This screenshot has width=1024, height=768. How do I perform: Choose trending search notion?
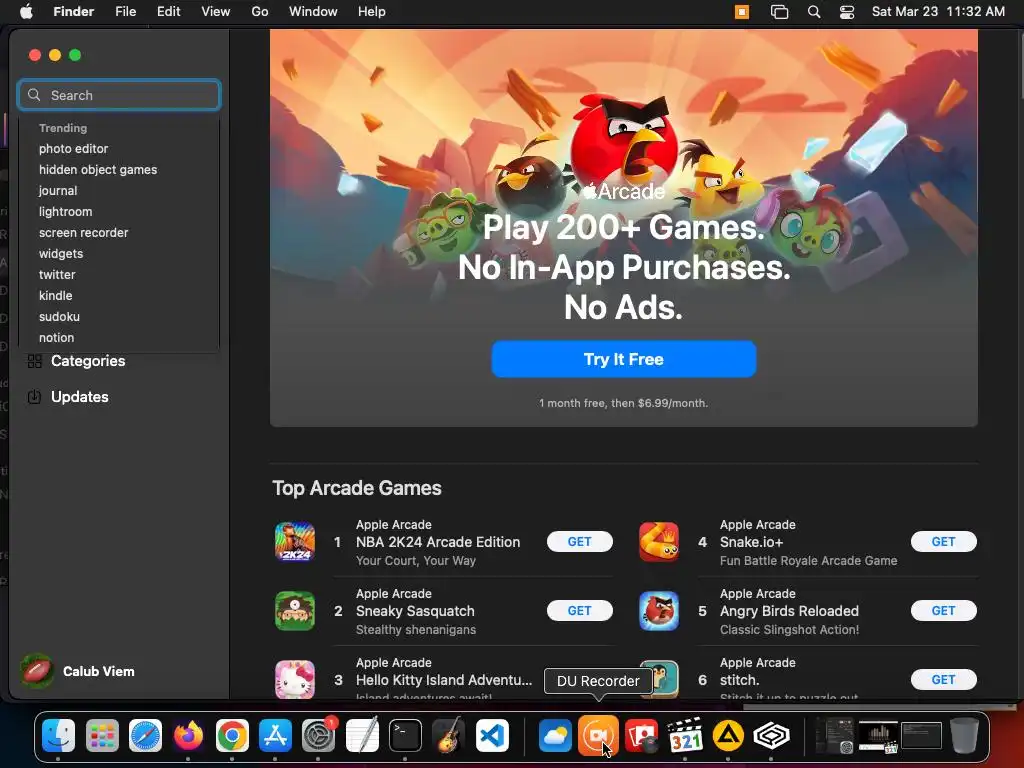pyautogui.click(x=56, y=338)
